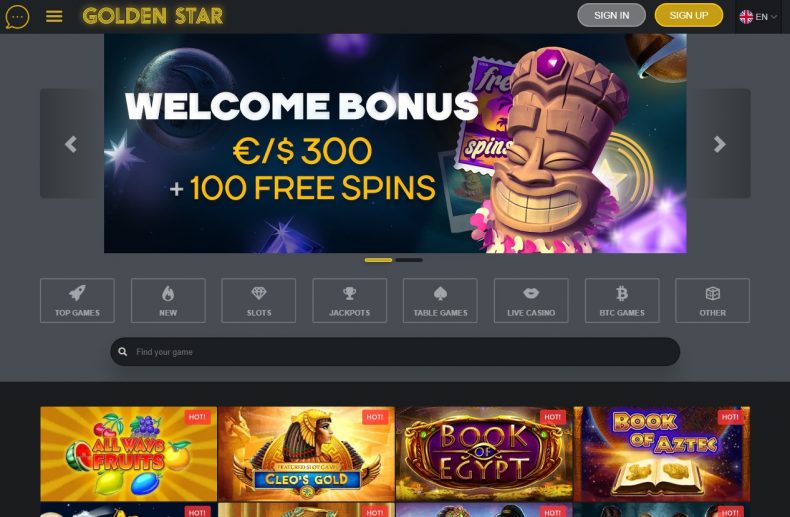Image resolution: width=790 pixels, height=517 pixels.
Task: Open Live Casino lips category
Action: pos(531,300)
